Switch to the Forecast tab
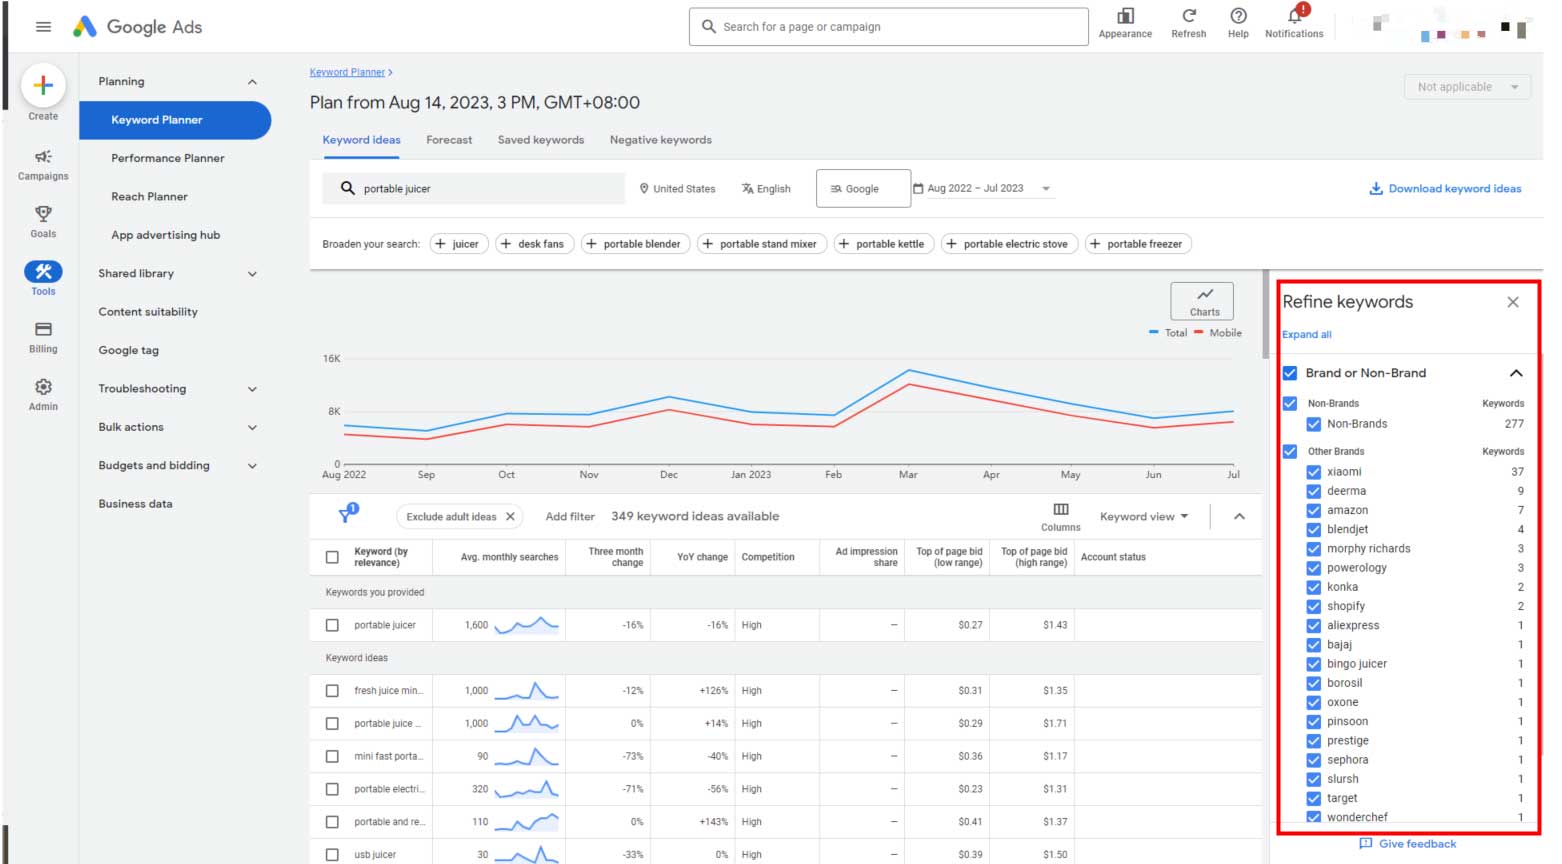Image resolution: width=1562 pixels, height=864 pixels. [x=449, y=140]
